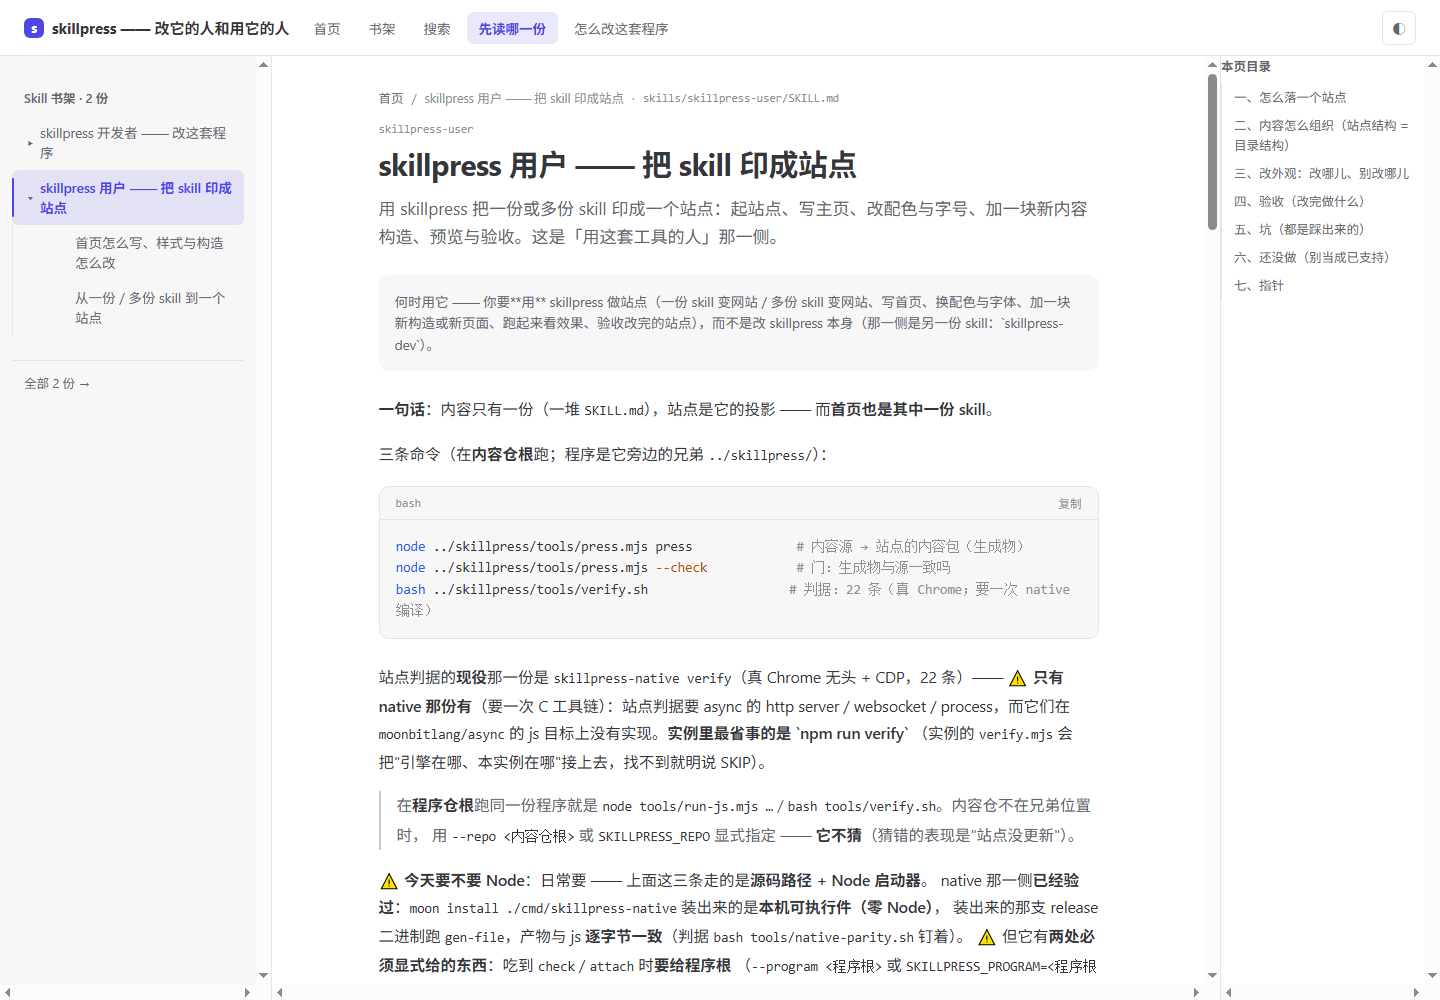
Task: Open the 书架 nav item
Action: tap(382, 29)
